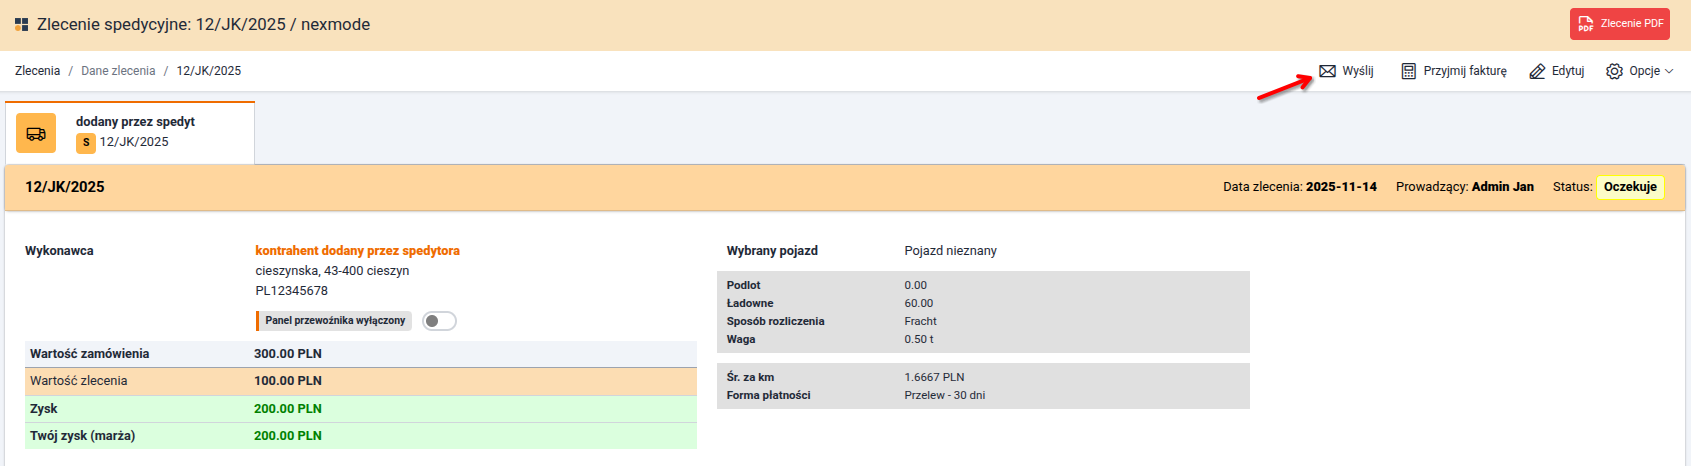Open the Oczekuje status badge
1691x466 pixels.
pyautogui.click(x=1630, y=187)
